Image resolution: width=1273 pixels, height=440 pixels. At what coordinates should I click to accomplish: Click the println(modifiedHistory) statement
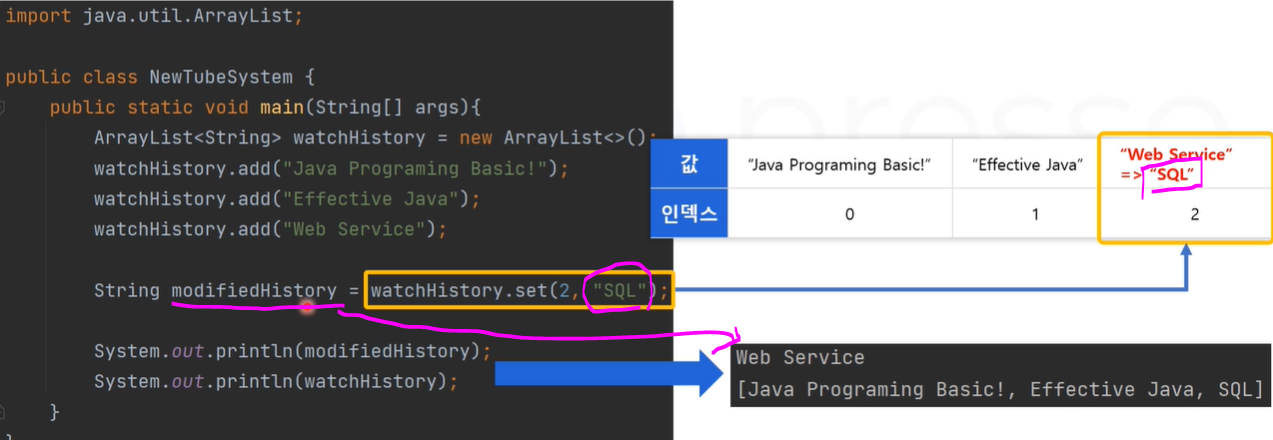click(x=293, y=352)
